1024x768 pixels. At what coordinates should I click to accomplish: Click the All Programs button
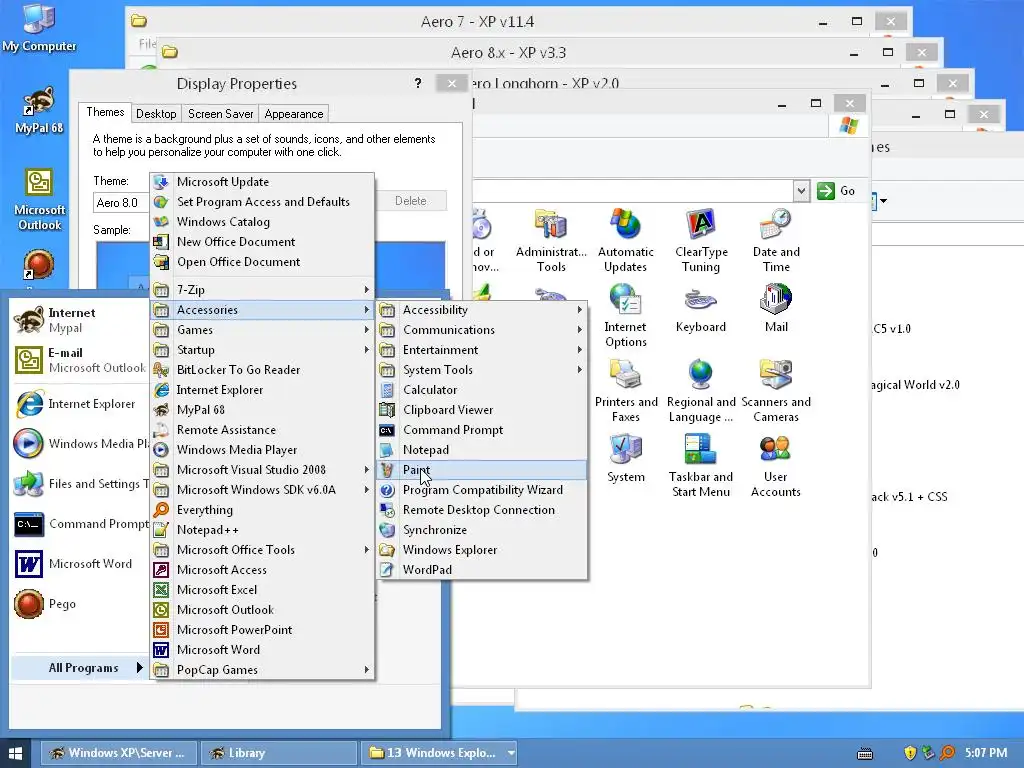(81, 668)
